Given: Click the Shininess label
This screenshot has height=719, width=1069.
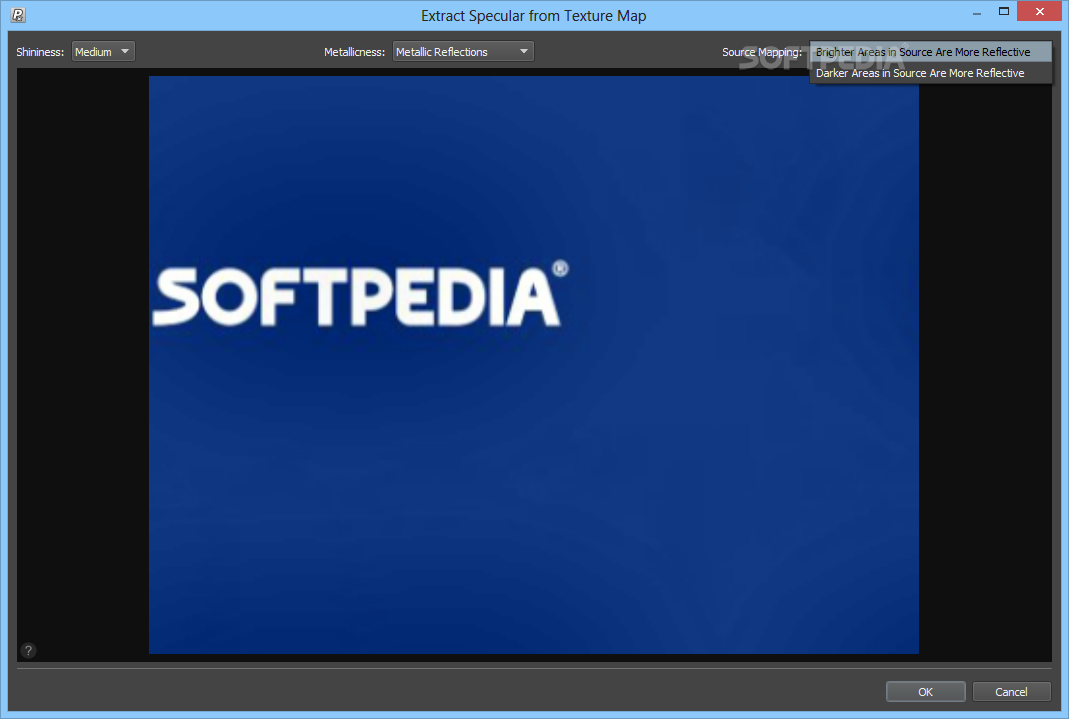Looking at the screenshot, I should click(x=40, y=52).
